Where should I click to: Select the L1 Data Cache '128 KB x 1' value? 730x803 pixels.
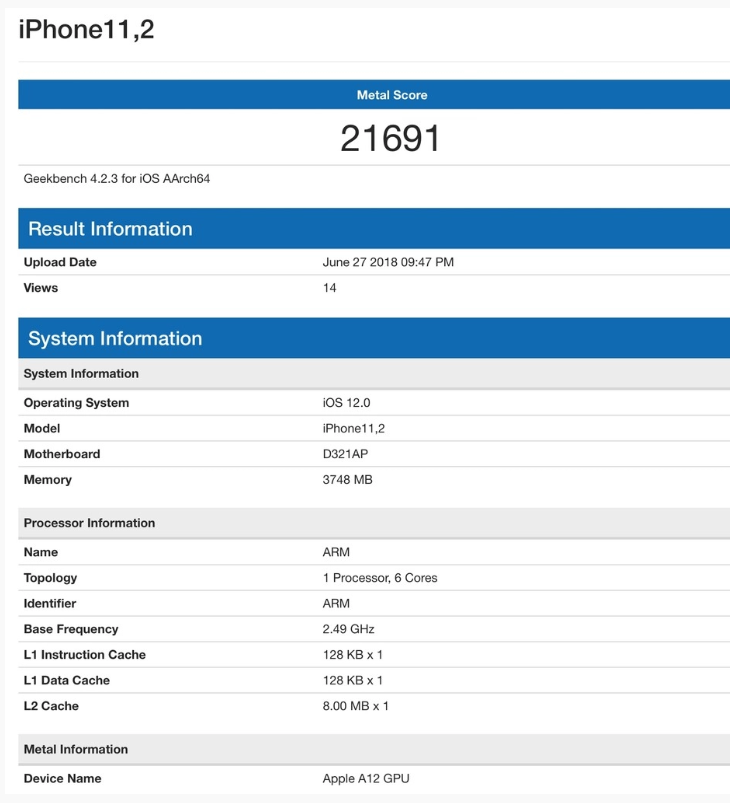click(352, 680)
